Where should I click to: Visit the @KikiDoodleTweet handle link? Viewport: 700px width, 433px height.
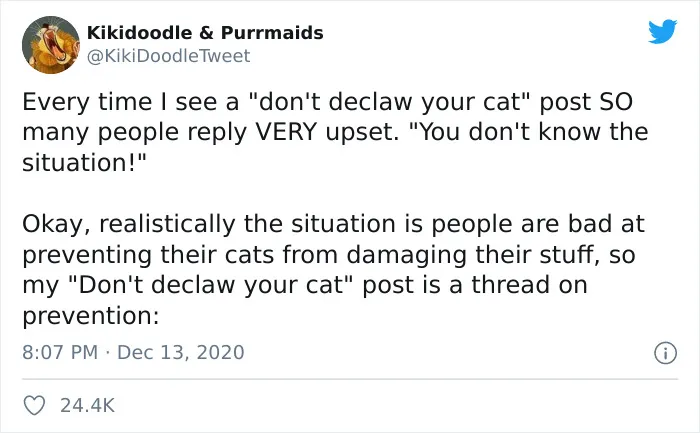tap(168, 56)
